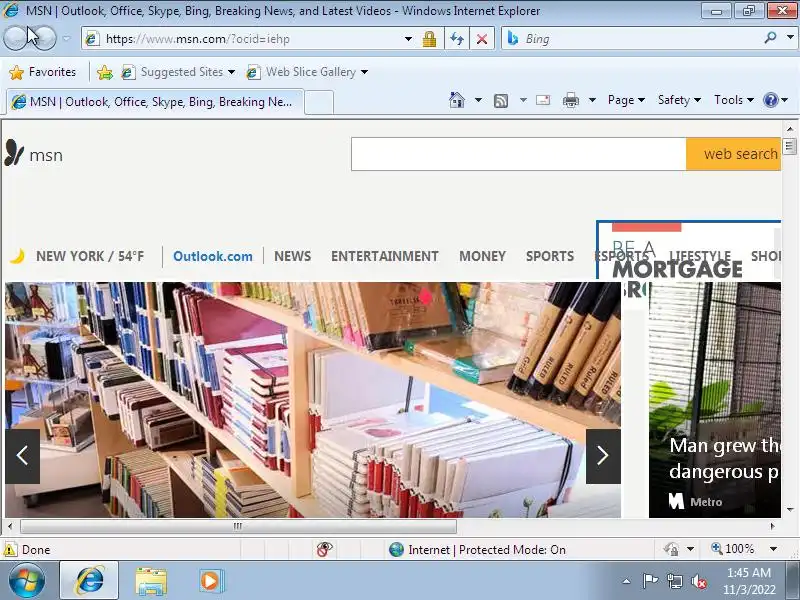Click the Stop loading red X icon

482,39
